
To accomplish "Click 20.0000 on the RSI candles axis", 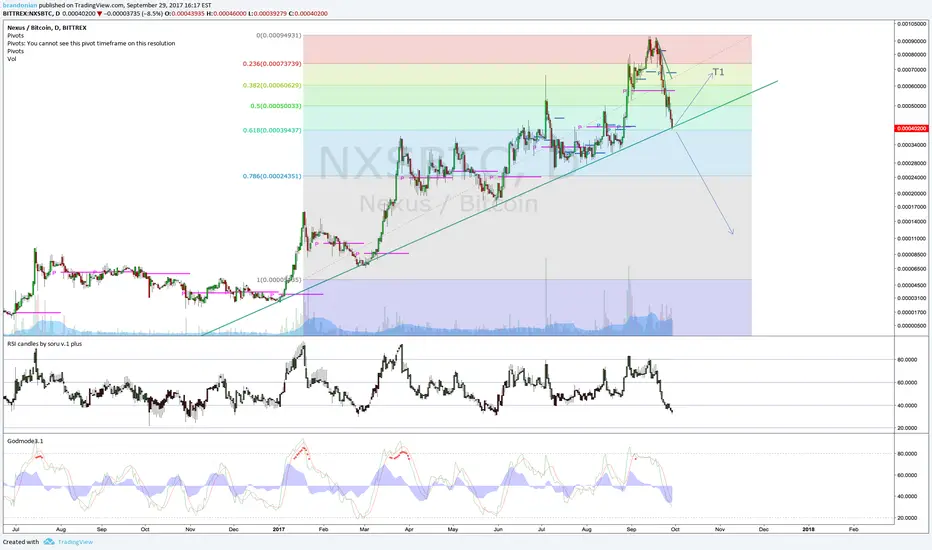I will 907,428.
